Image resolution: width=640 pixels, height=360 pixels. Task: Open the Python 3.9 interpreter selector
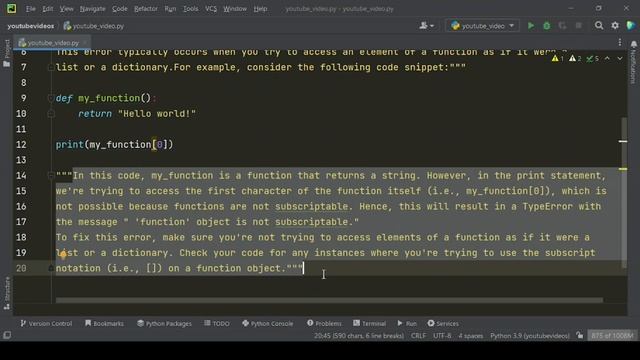click(x=530, y=336)
